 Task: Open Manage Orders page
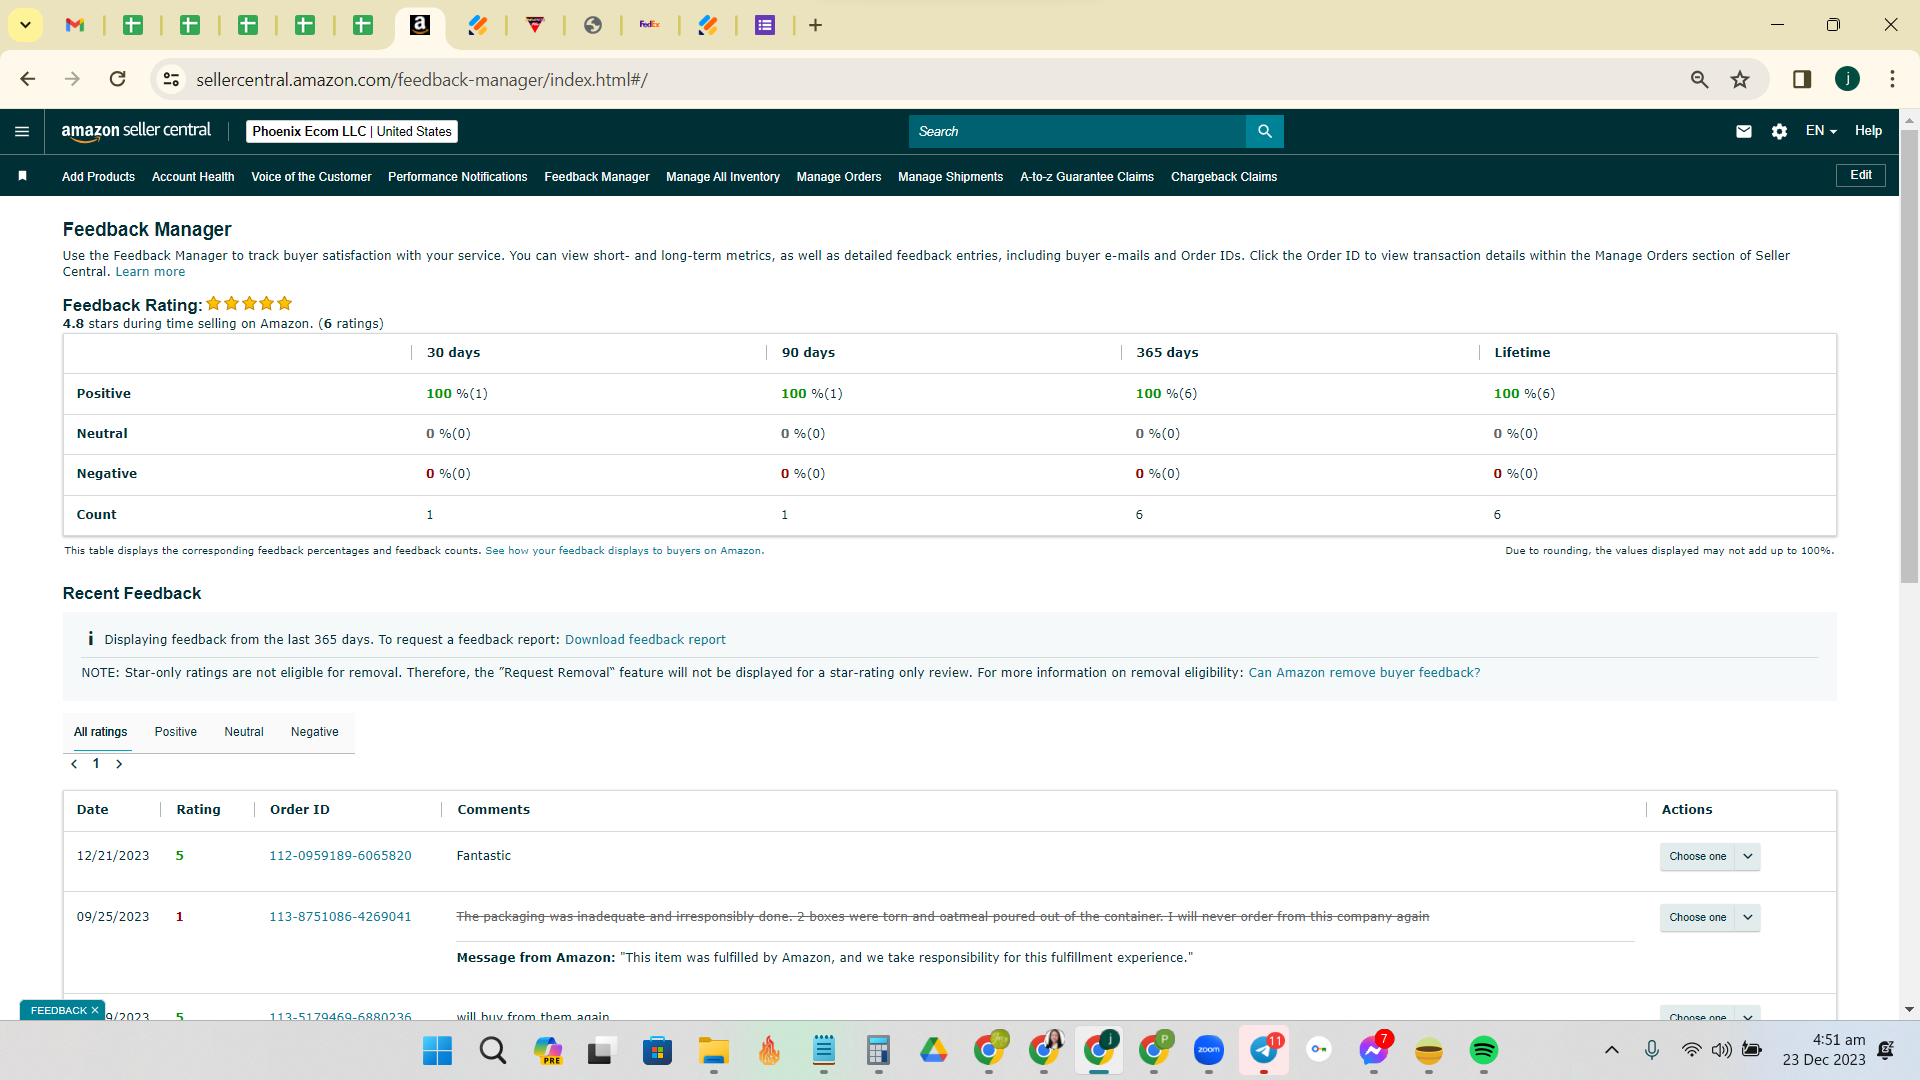(x=839, y=177)
